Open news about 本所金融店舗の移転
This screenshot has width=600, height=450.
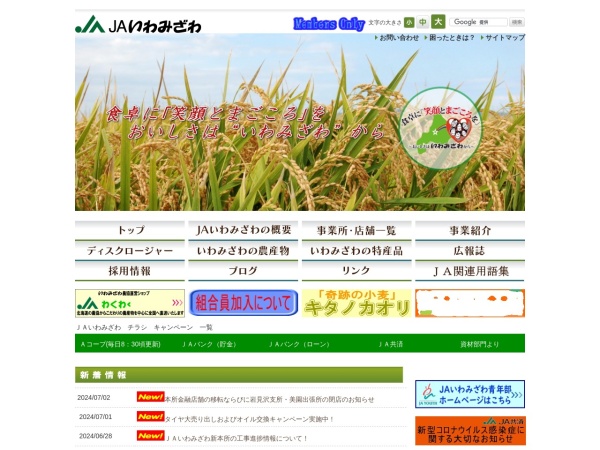(x=269, y=399)
